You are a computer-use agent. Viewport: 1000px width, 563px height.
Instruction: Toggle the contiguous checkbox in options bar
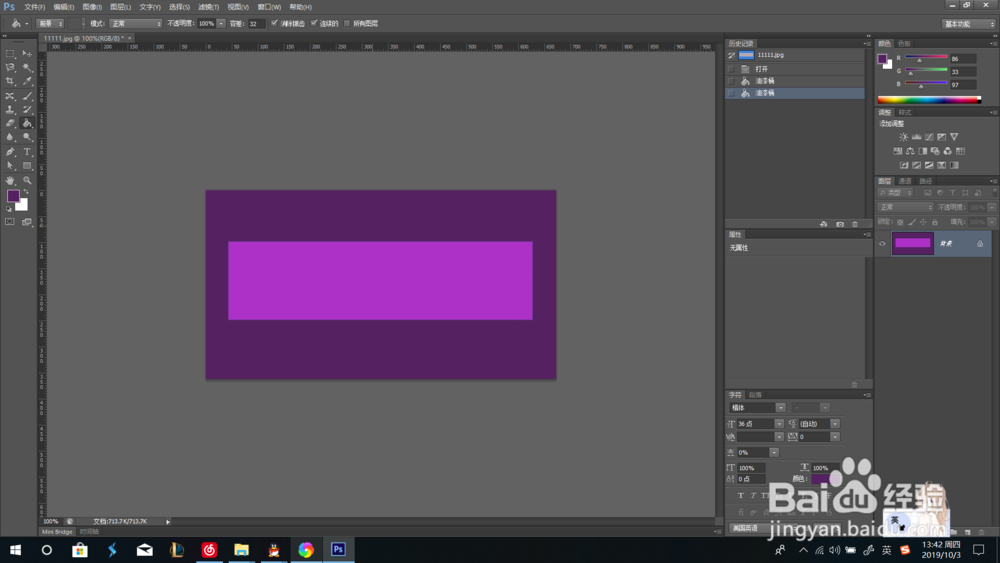[x=314, y=23]
